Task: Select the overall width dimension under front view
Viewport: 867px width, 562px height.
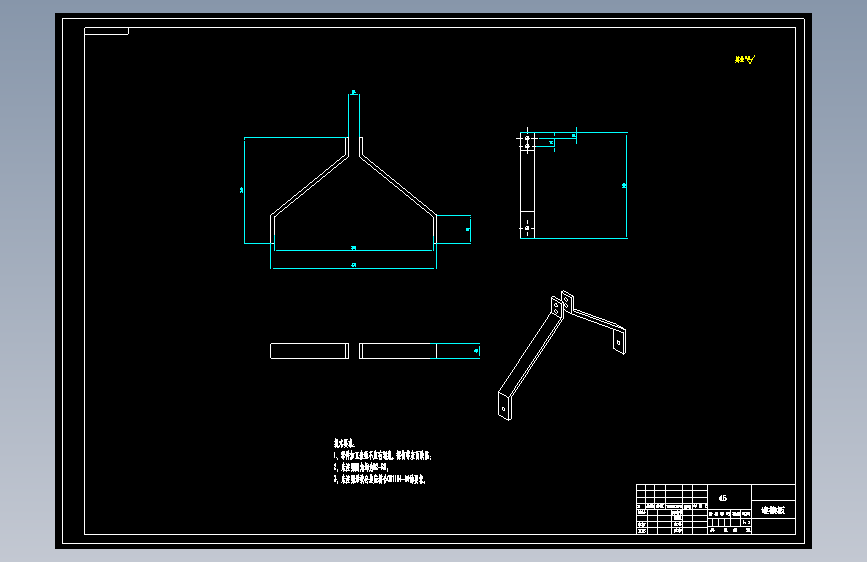Action: (353, 266)
